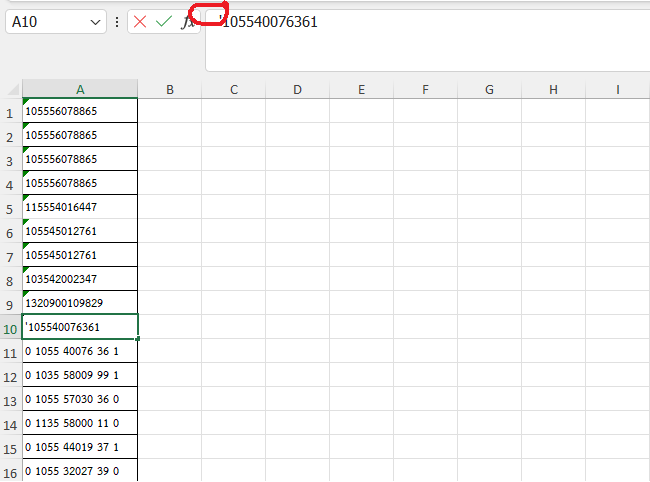Viewport: 650px width, 482px height.
Task: Select row 4 header
Action: pyautogui.click(x=10, y=185)
